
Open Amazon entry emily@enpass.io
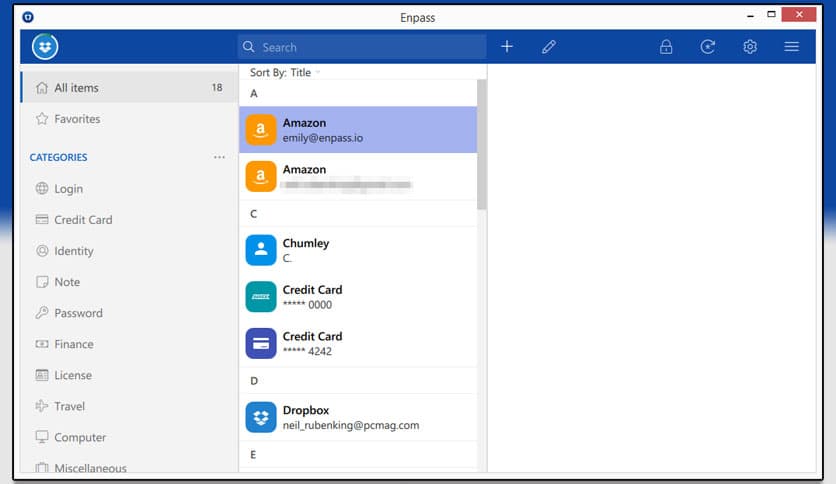click(x=358, y=130)
